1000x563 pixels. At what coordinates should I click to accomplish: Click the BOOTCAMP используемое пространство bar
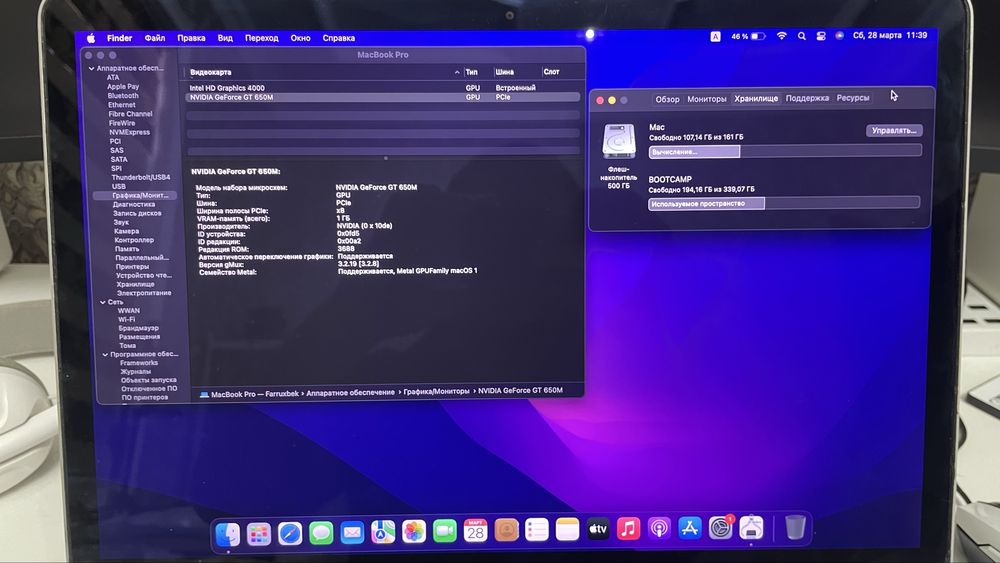pos(784,203)
